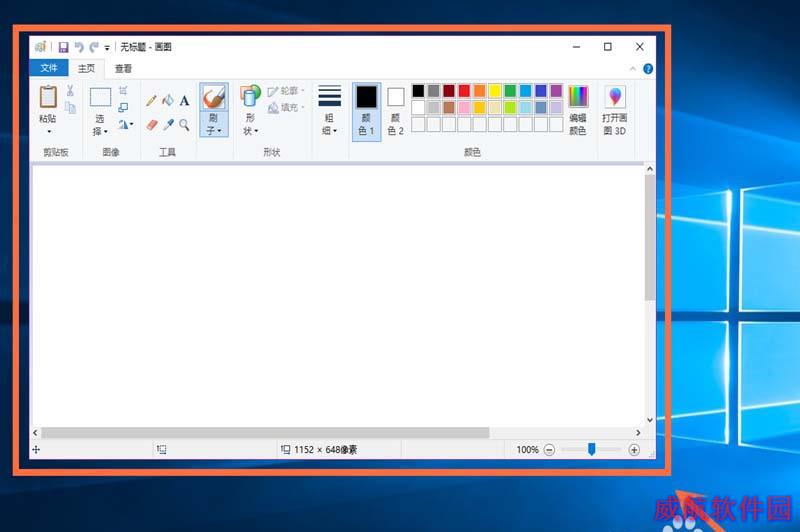The width and height of the screenshot is (800, 532).
Task: Click the Resize icon in Image group
Action: point(123,107)
